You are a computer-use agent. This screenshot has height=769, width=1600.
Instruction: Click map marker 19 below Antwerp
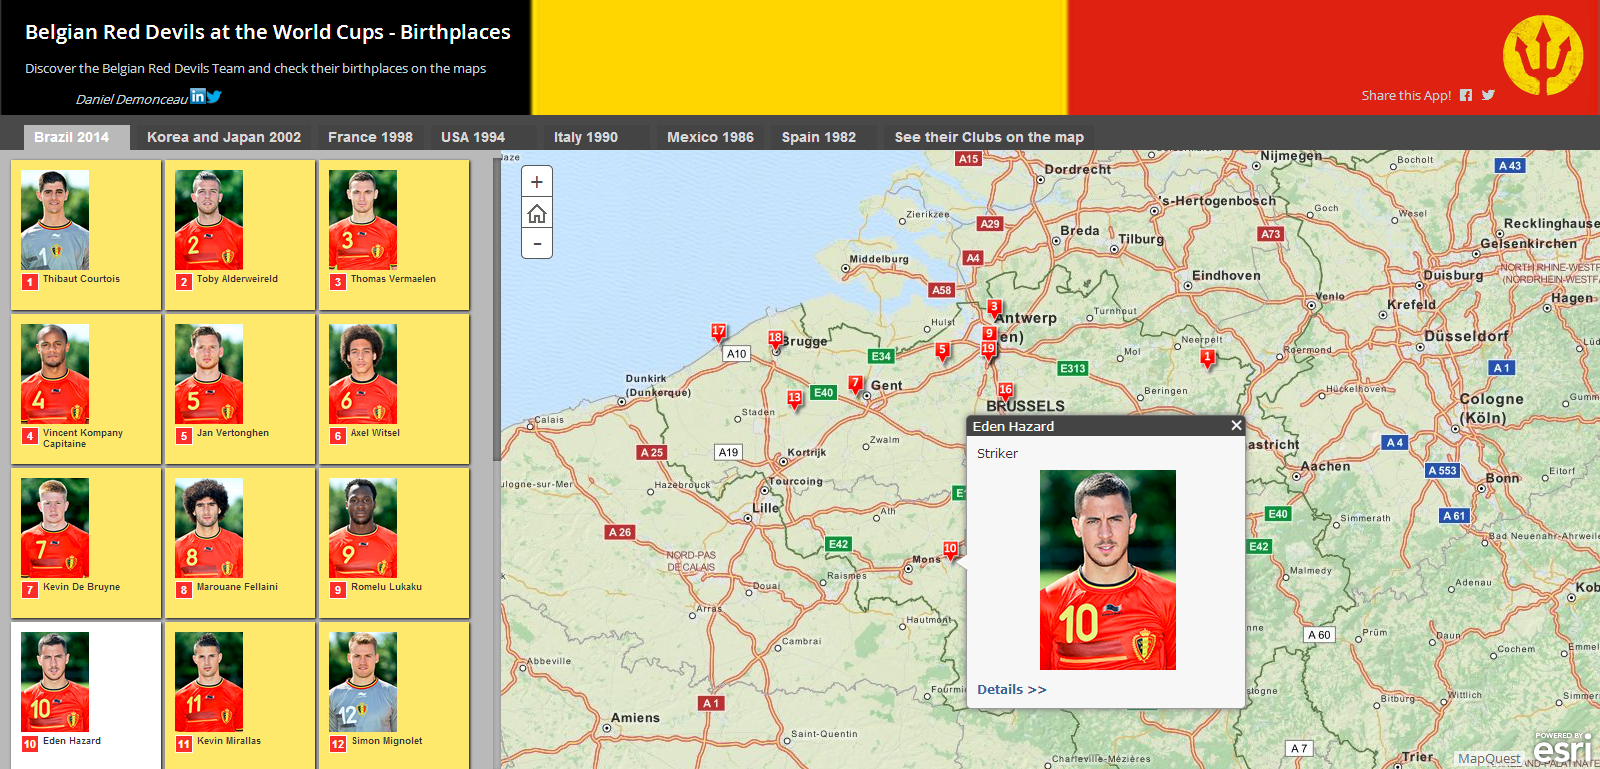988,350
